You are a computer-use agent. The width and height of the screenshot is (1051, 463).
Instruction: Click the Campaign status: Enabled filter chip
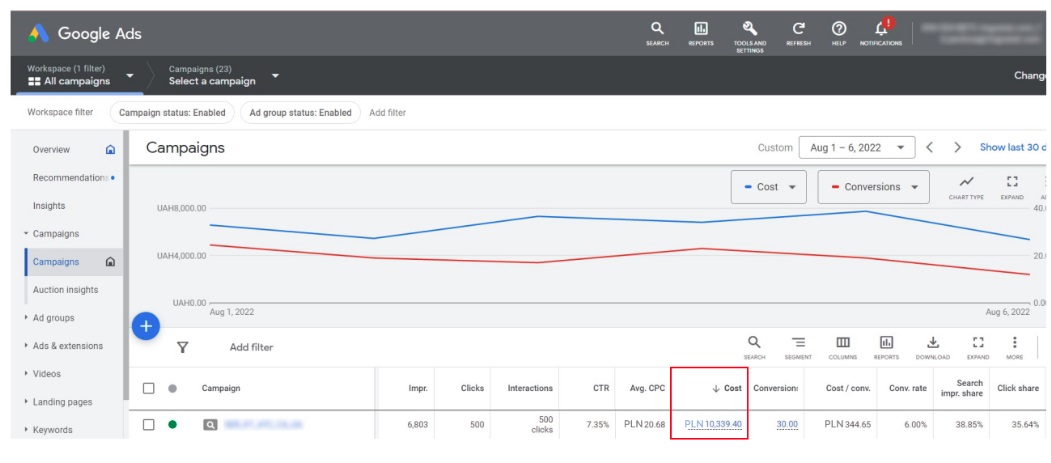click(x=172, y=113)
